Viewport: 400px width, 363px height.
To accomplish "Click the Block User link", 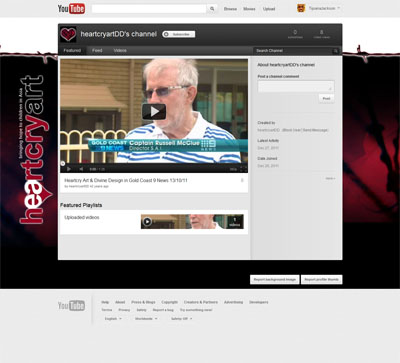I will coord(292,130).
